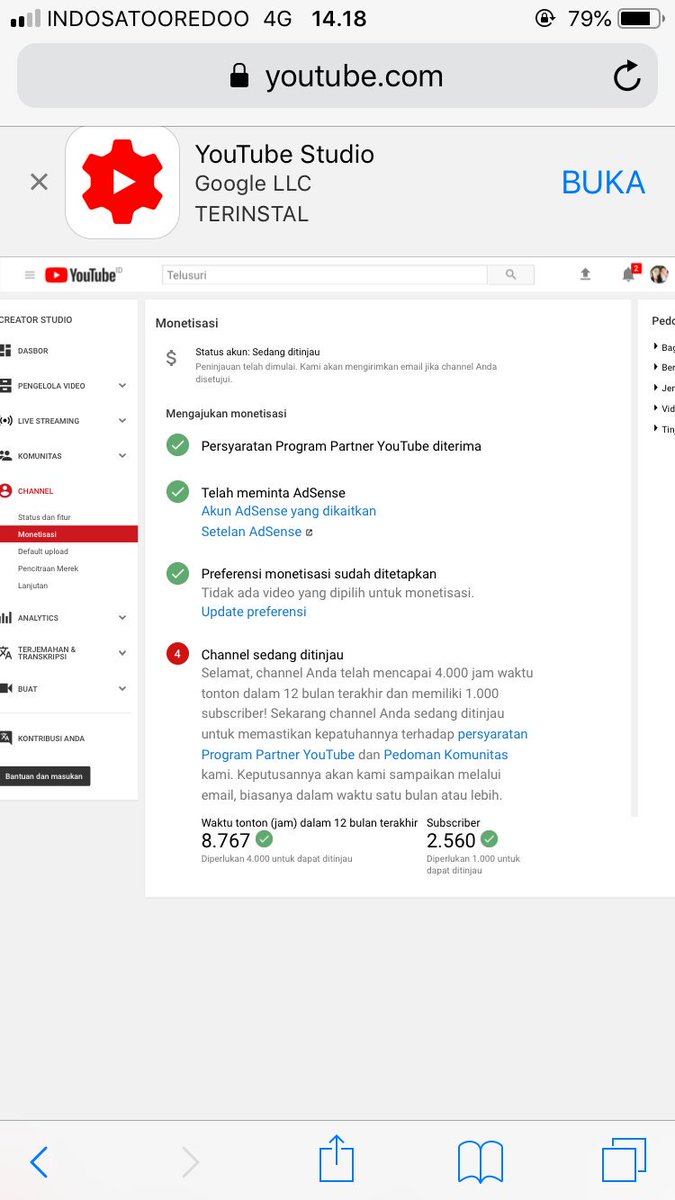
Task: Open persyaratan Program Partner YouTube link
Action: tap(365, 744)
